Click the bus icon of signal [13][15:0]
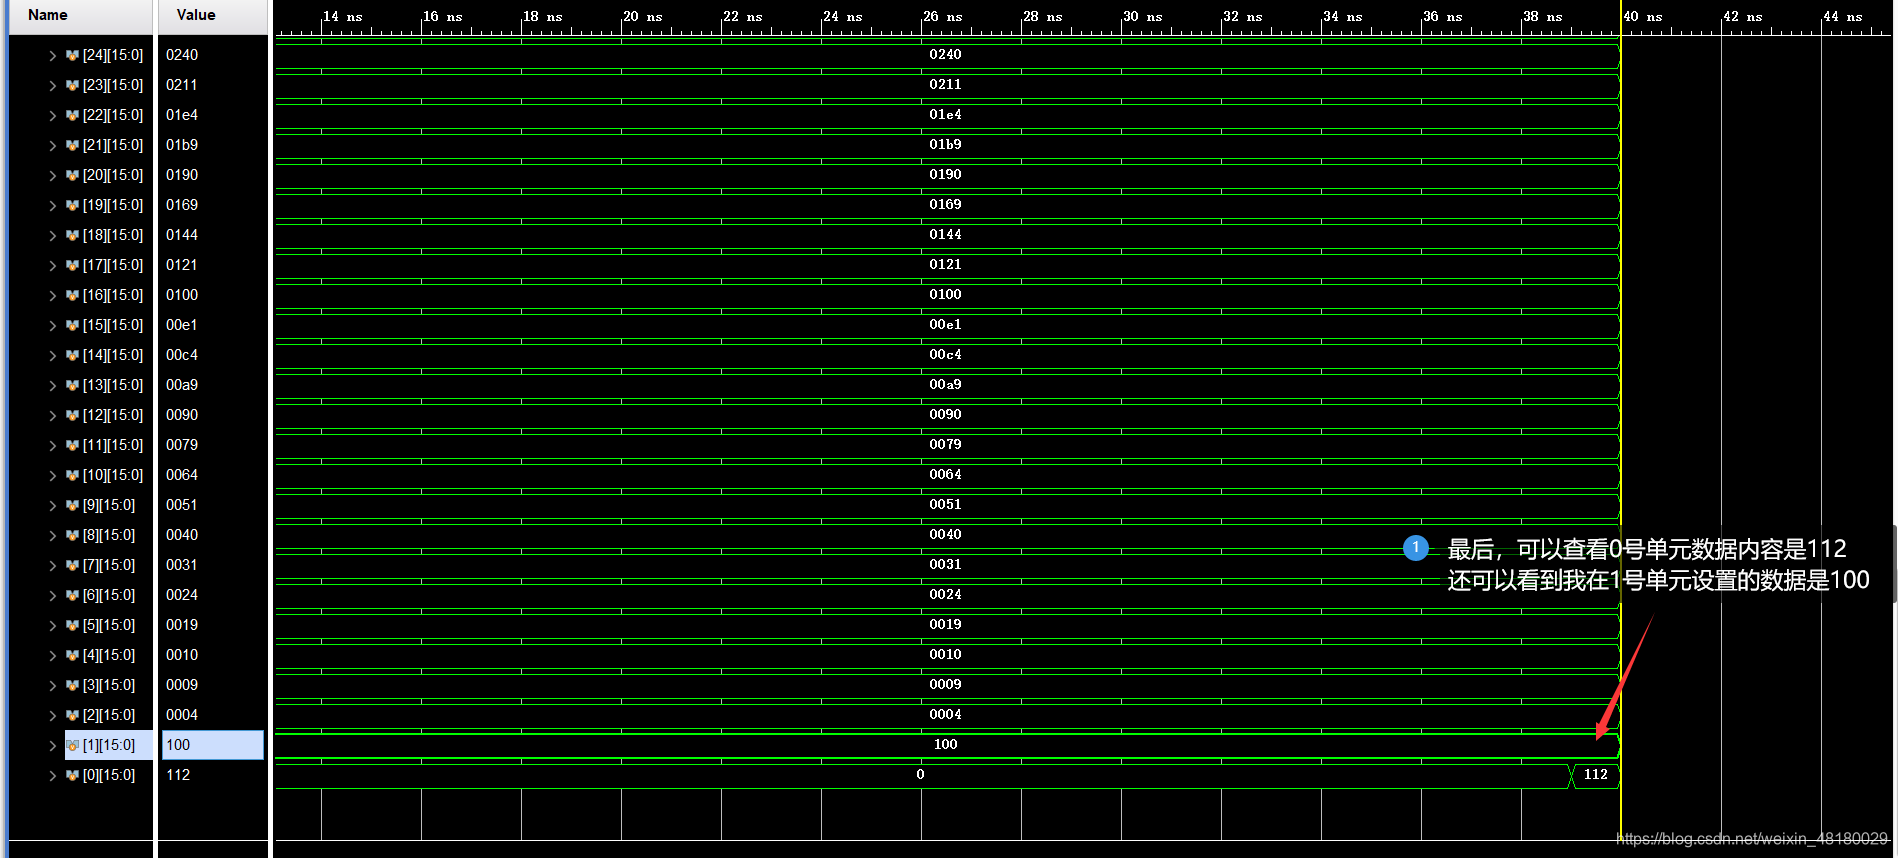Viewport: 1898px width, 858px height. coord(72,386)
